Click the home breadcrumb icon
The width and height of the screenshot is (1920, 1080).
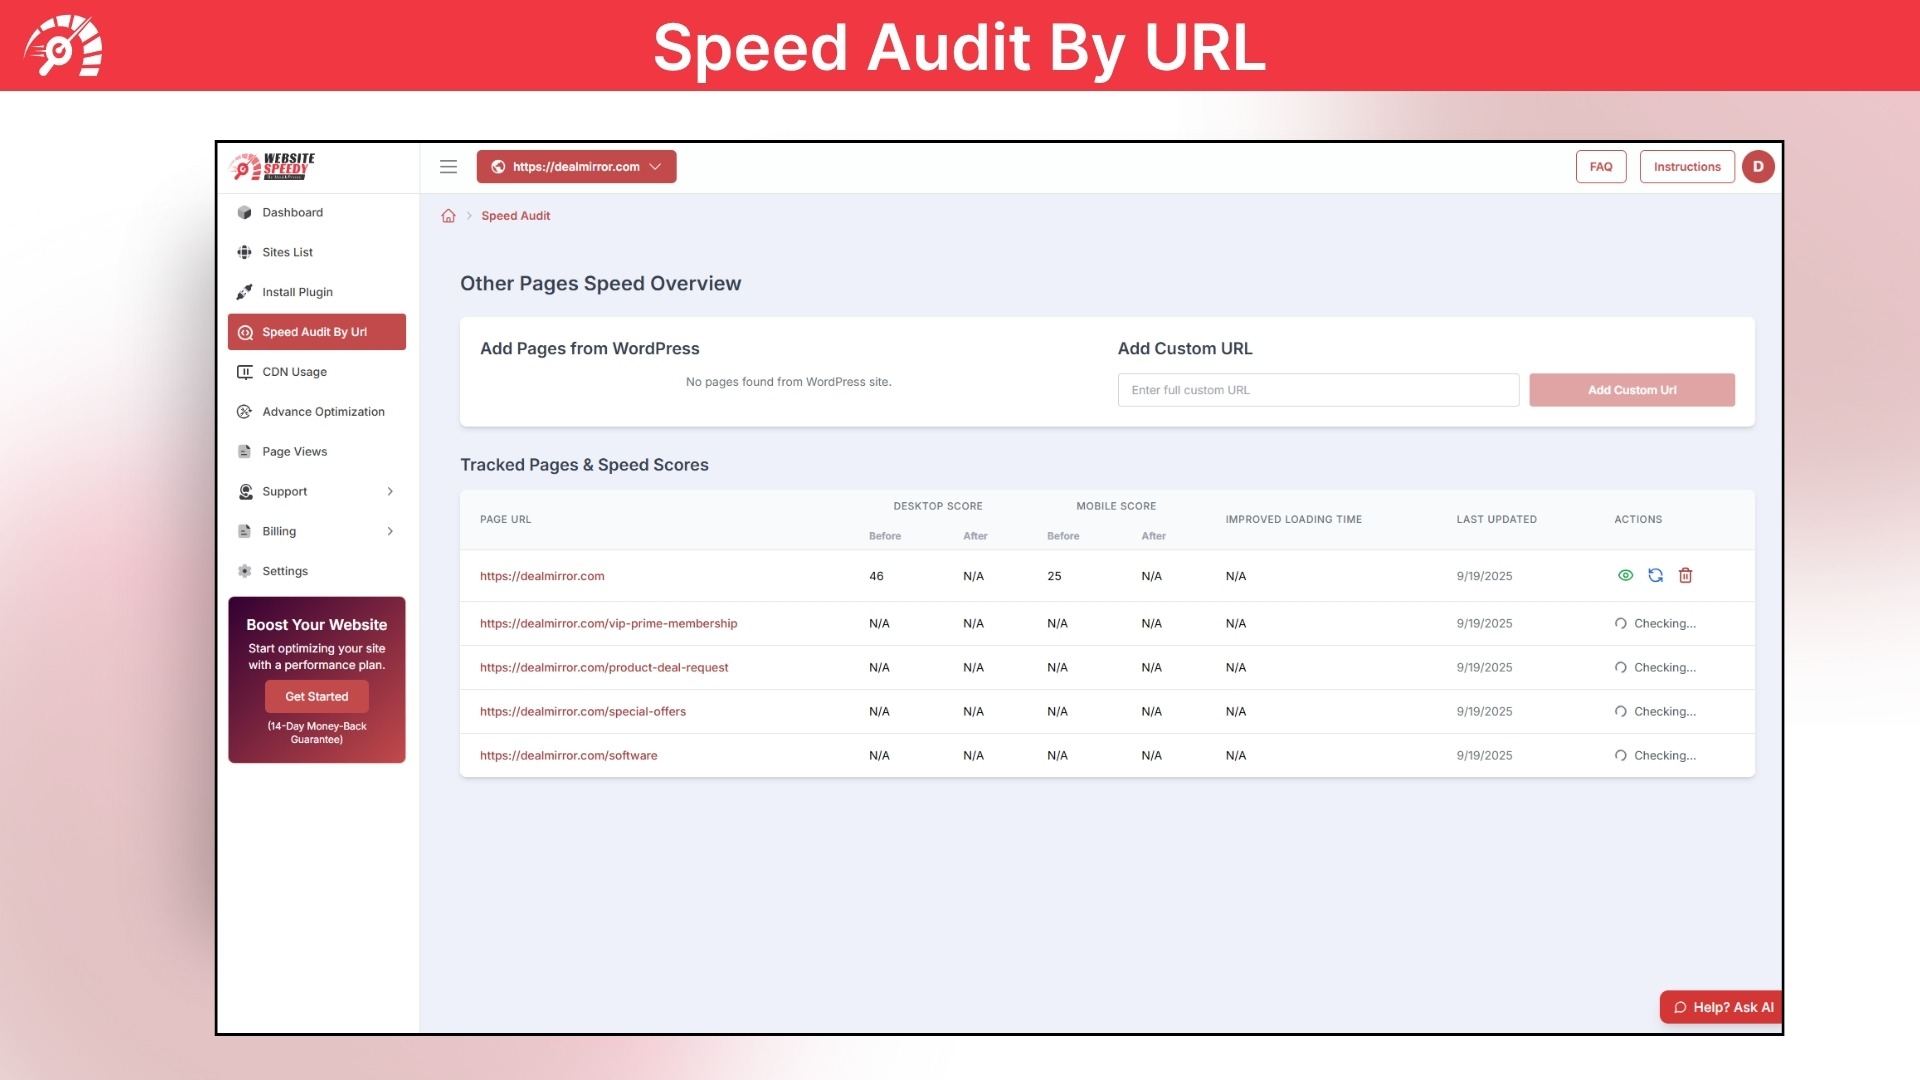(x=448, y=215)
